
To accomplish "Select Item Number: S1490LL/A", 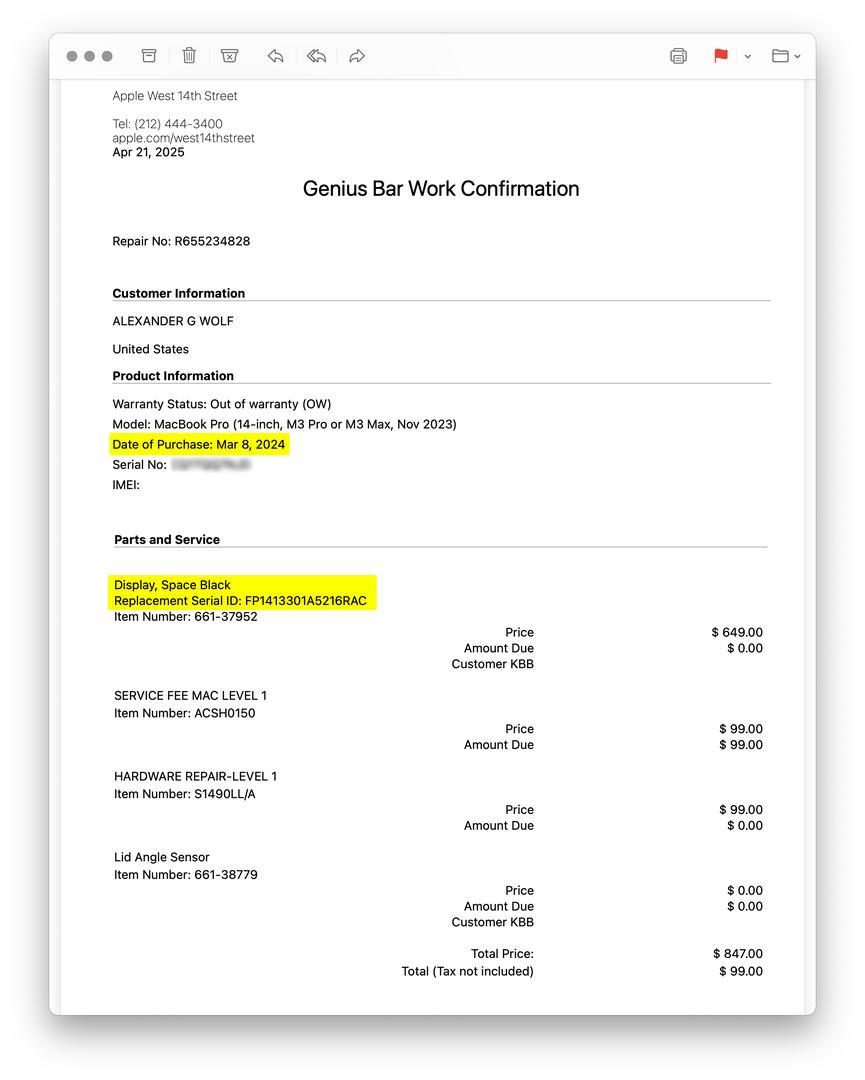I will pos(185,794).
